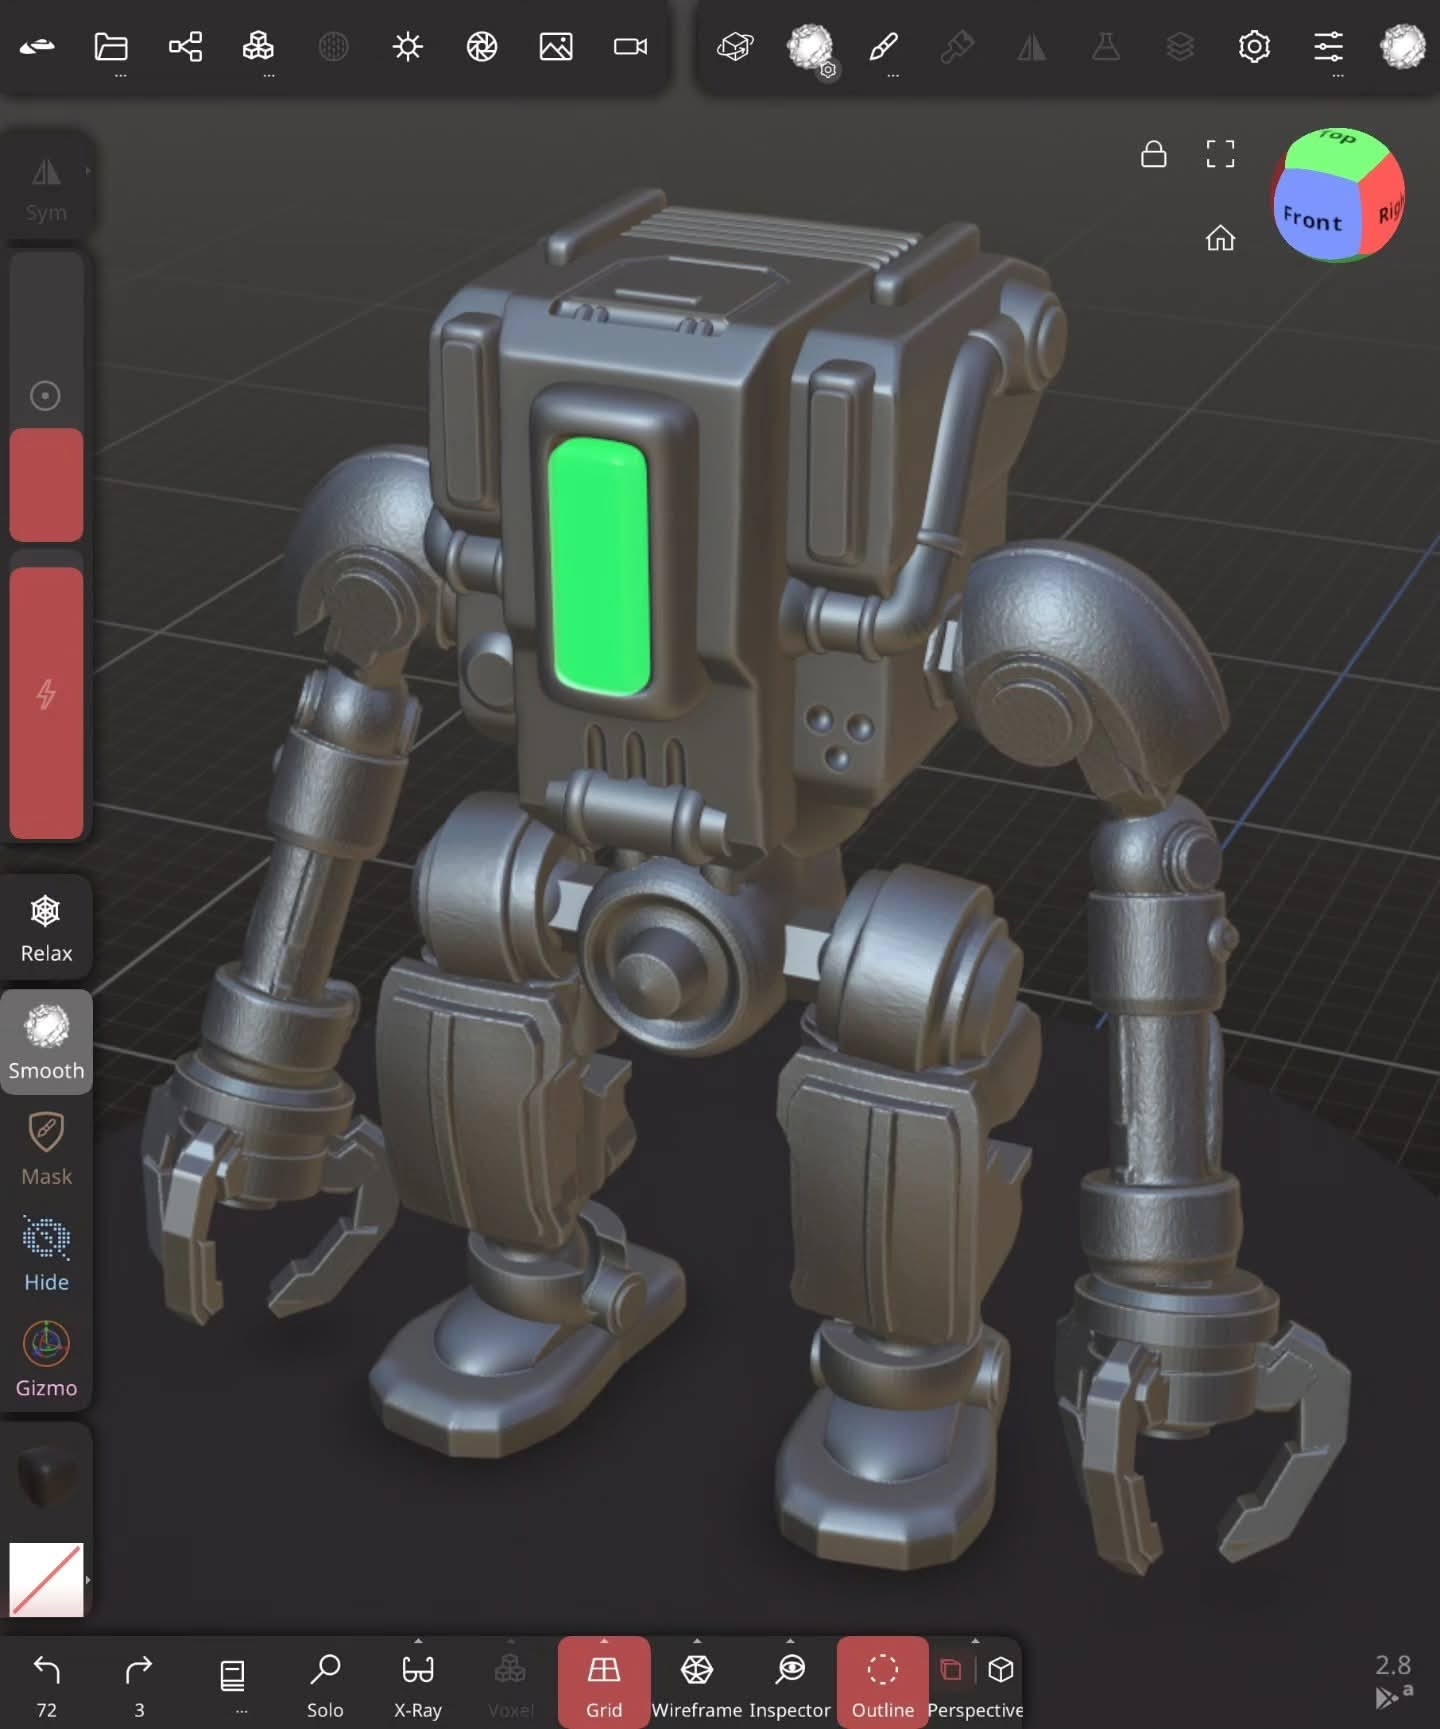This screenshot has width=1440, height=1729.
Task: Toggle the Grid display off
Action: click(603, 1683)
